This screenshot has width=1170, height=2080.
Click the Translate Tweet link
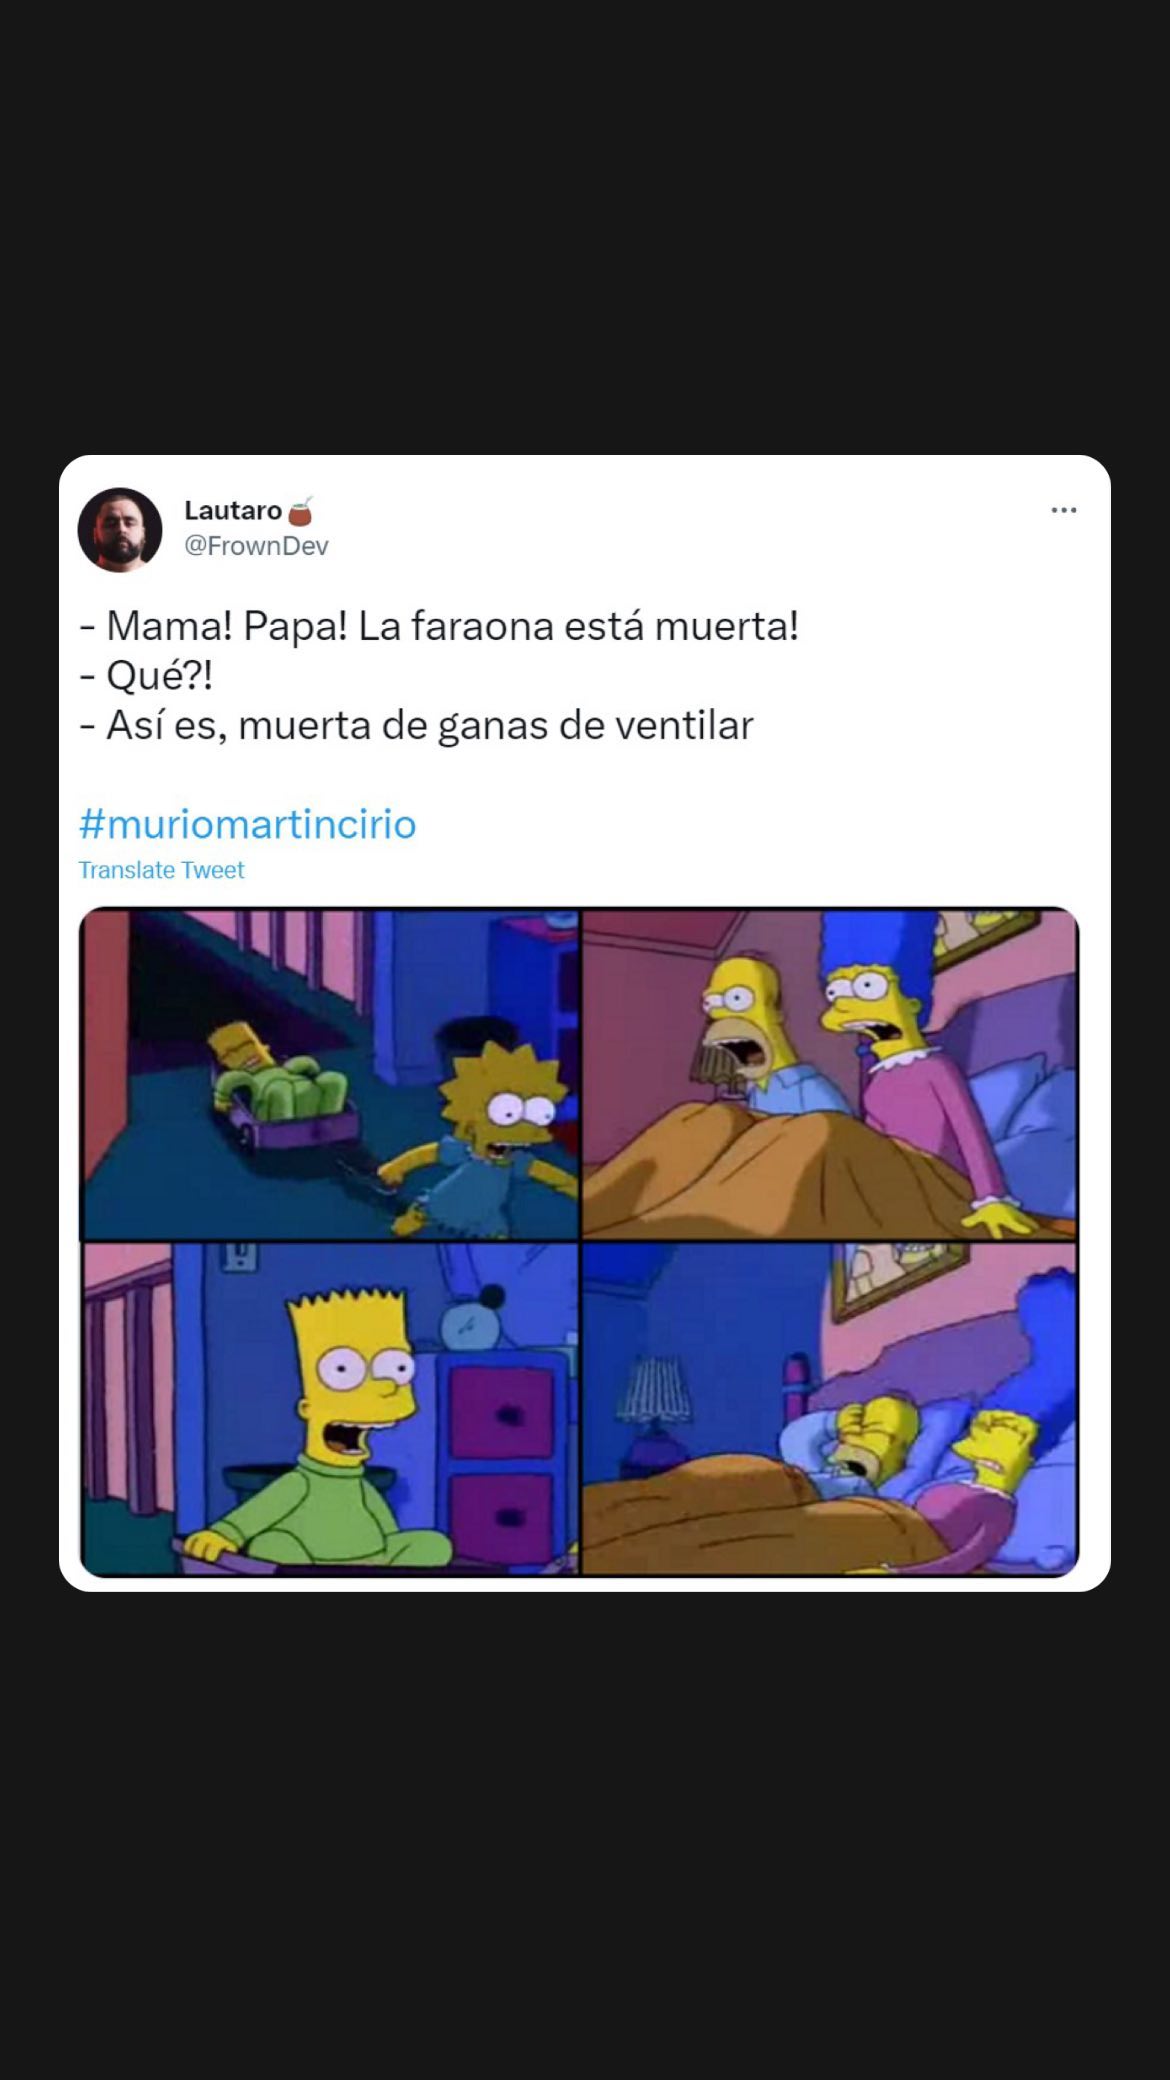coord(161,870)
